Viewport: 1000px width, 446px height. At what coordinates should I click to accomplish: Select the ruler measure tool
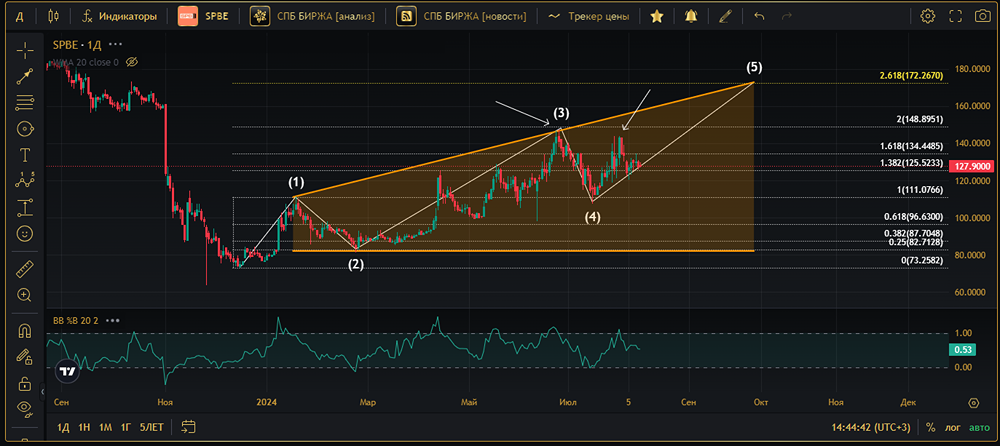pos(25,270)
